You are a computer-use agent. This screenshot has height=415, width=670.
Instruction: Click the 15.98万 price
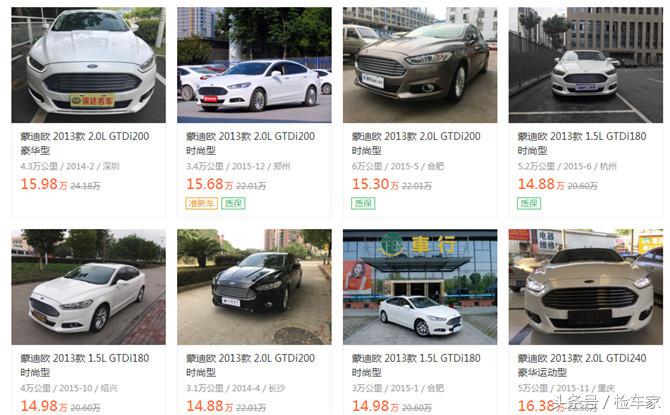(44, 184)
